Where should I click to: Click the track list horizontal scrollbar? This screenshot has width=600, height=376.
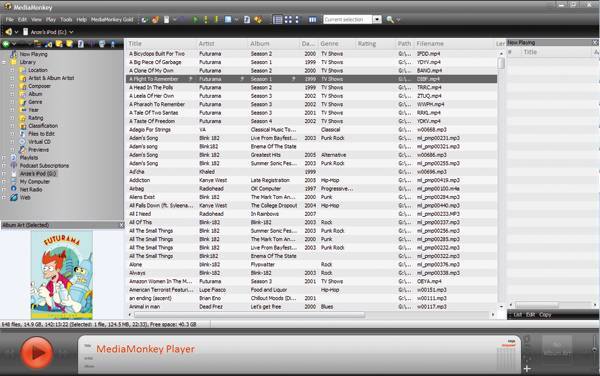pos(250,314)
